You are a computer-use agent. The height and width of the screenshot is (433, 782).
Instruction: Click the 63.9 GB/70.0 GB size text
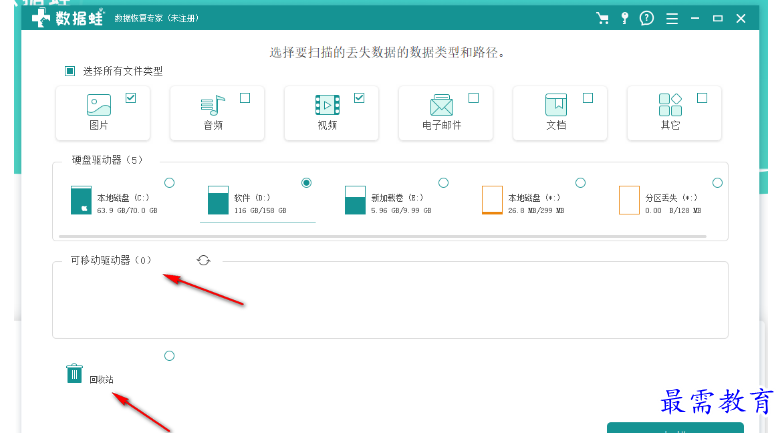click(127, 211)
